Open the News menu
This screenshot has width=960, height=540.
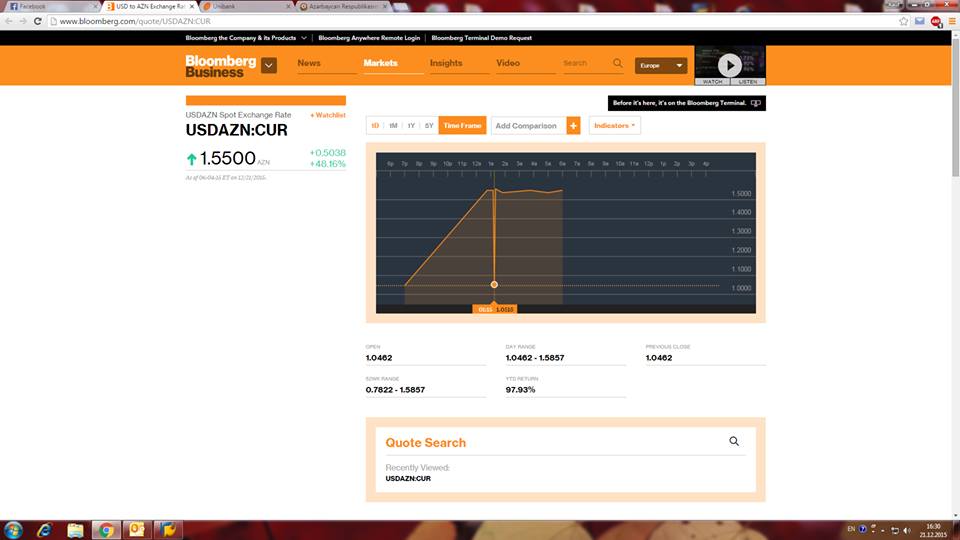(309, 63)
